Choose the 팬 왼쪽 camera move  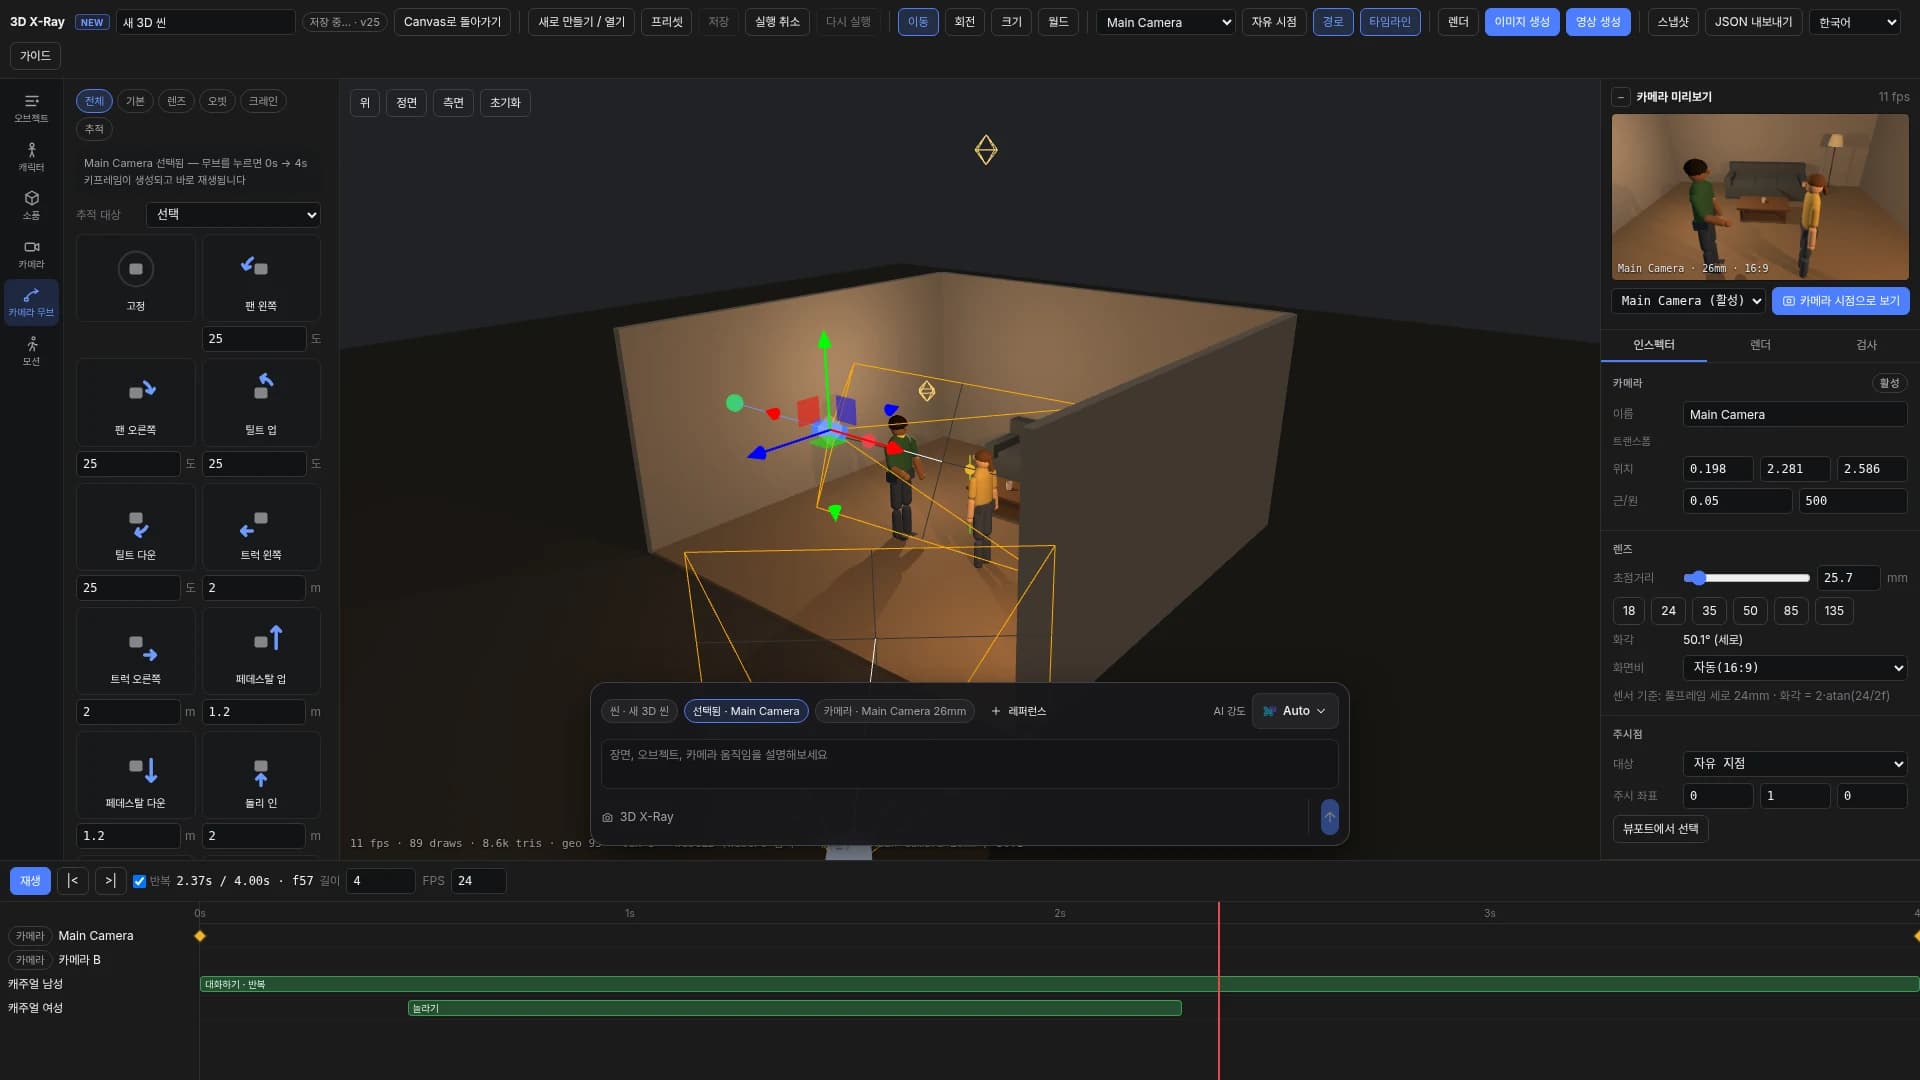tap(261, 279)
